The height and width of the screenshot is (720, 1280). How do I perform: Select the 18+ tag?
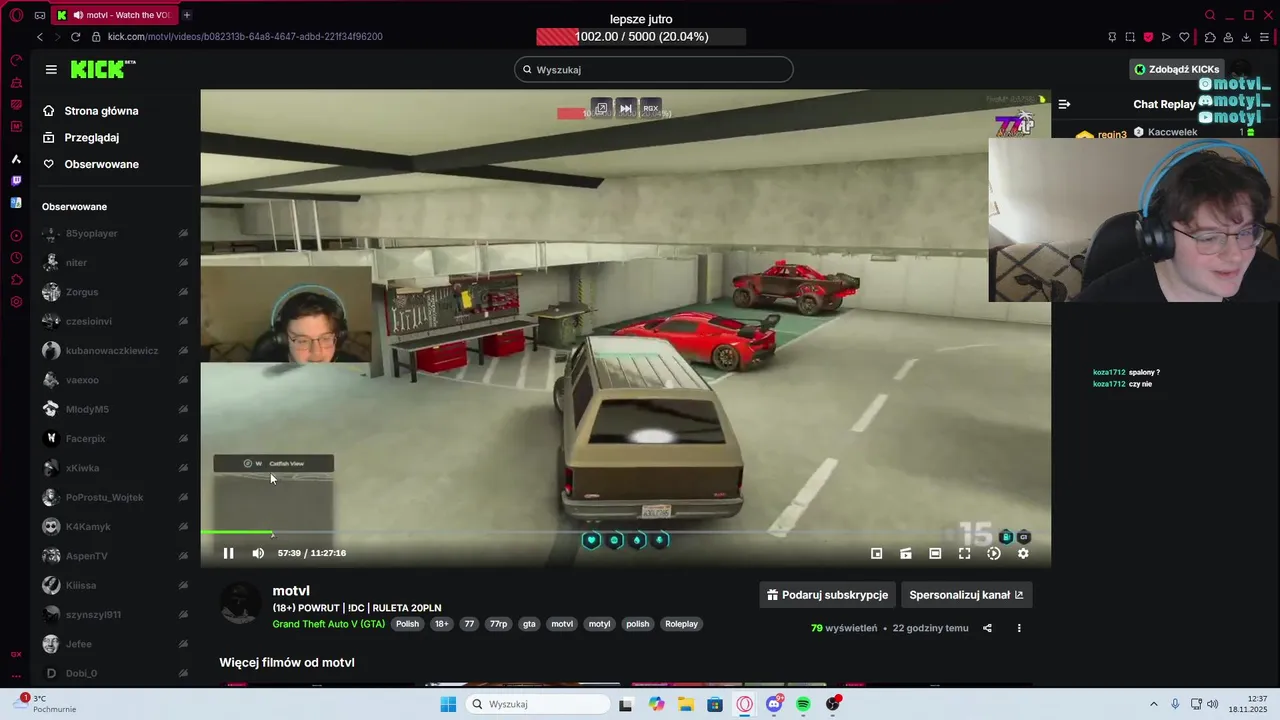click(441, 624)
